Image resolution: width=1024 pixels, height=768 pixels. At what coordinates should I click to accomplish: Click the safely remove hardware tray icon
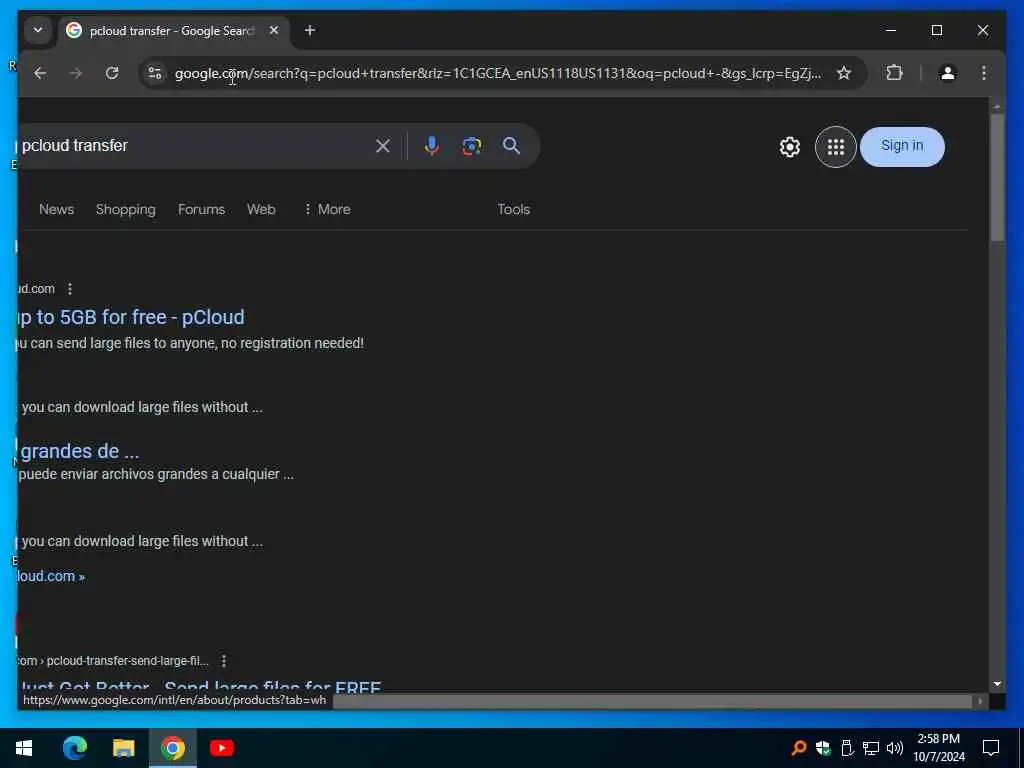pyautogui.click(x=847, y=748)
